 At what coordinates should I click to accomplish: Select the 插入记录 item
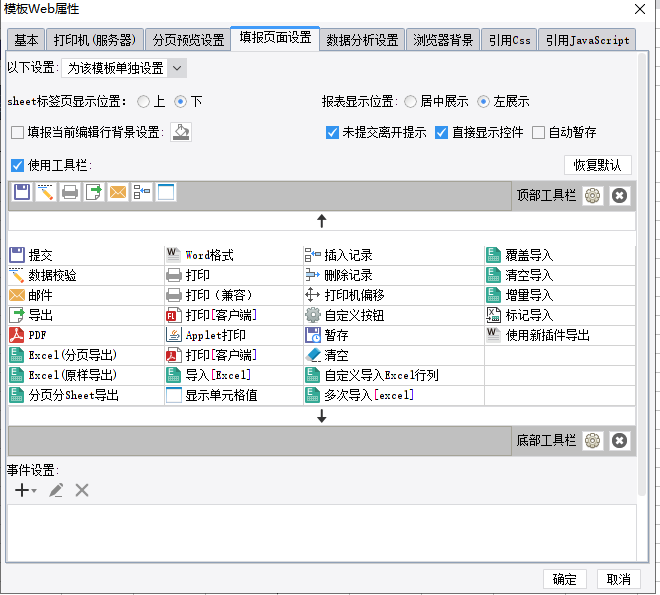point(394,255)
